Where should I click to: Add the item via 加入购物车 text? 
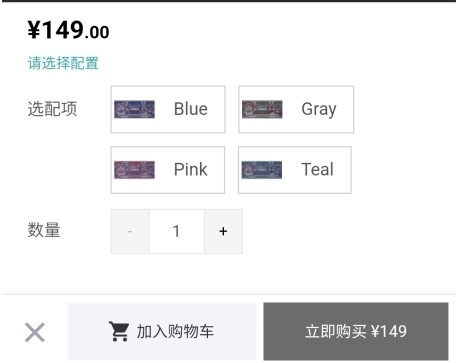[175, 332]
